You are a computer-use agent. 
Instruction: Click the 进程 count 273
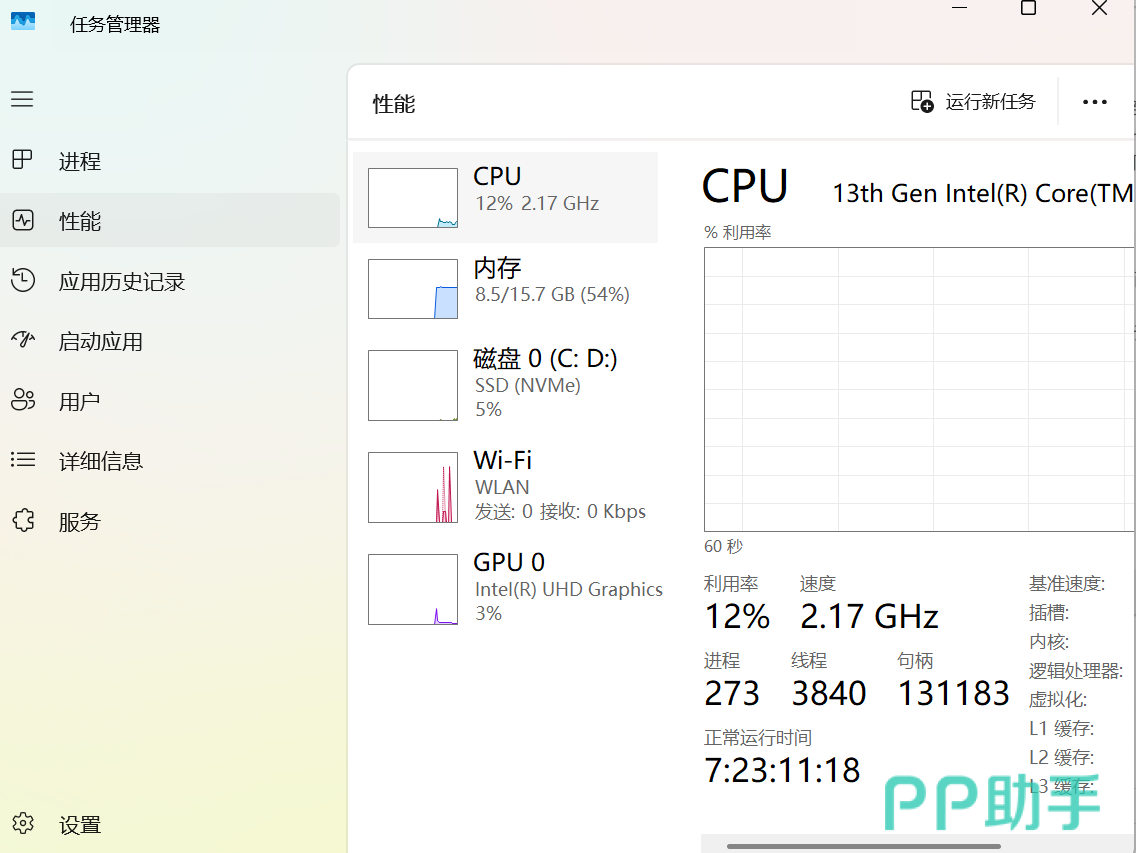pos(732,694)
